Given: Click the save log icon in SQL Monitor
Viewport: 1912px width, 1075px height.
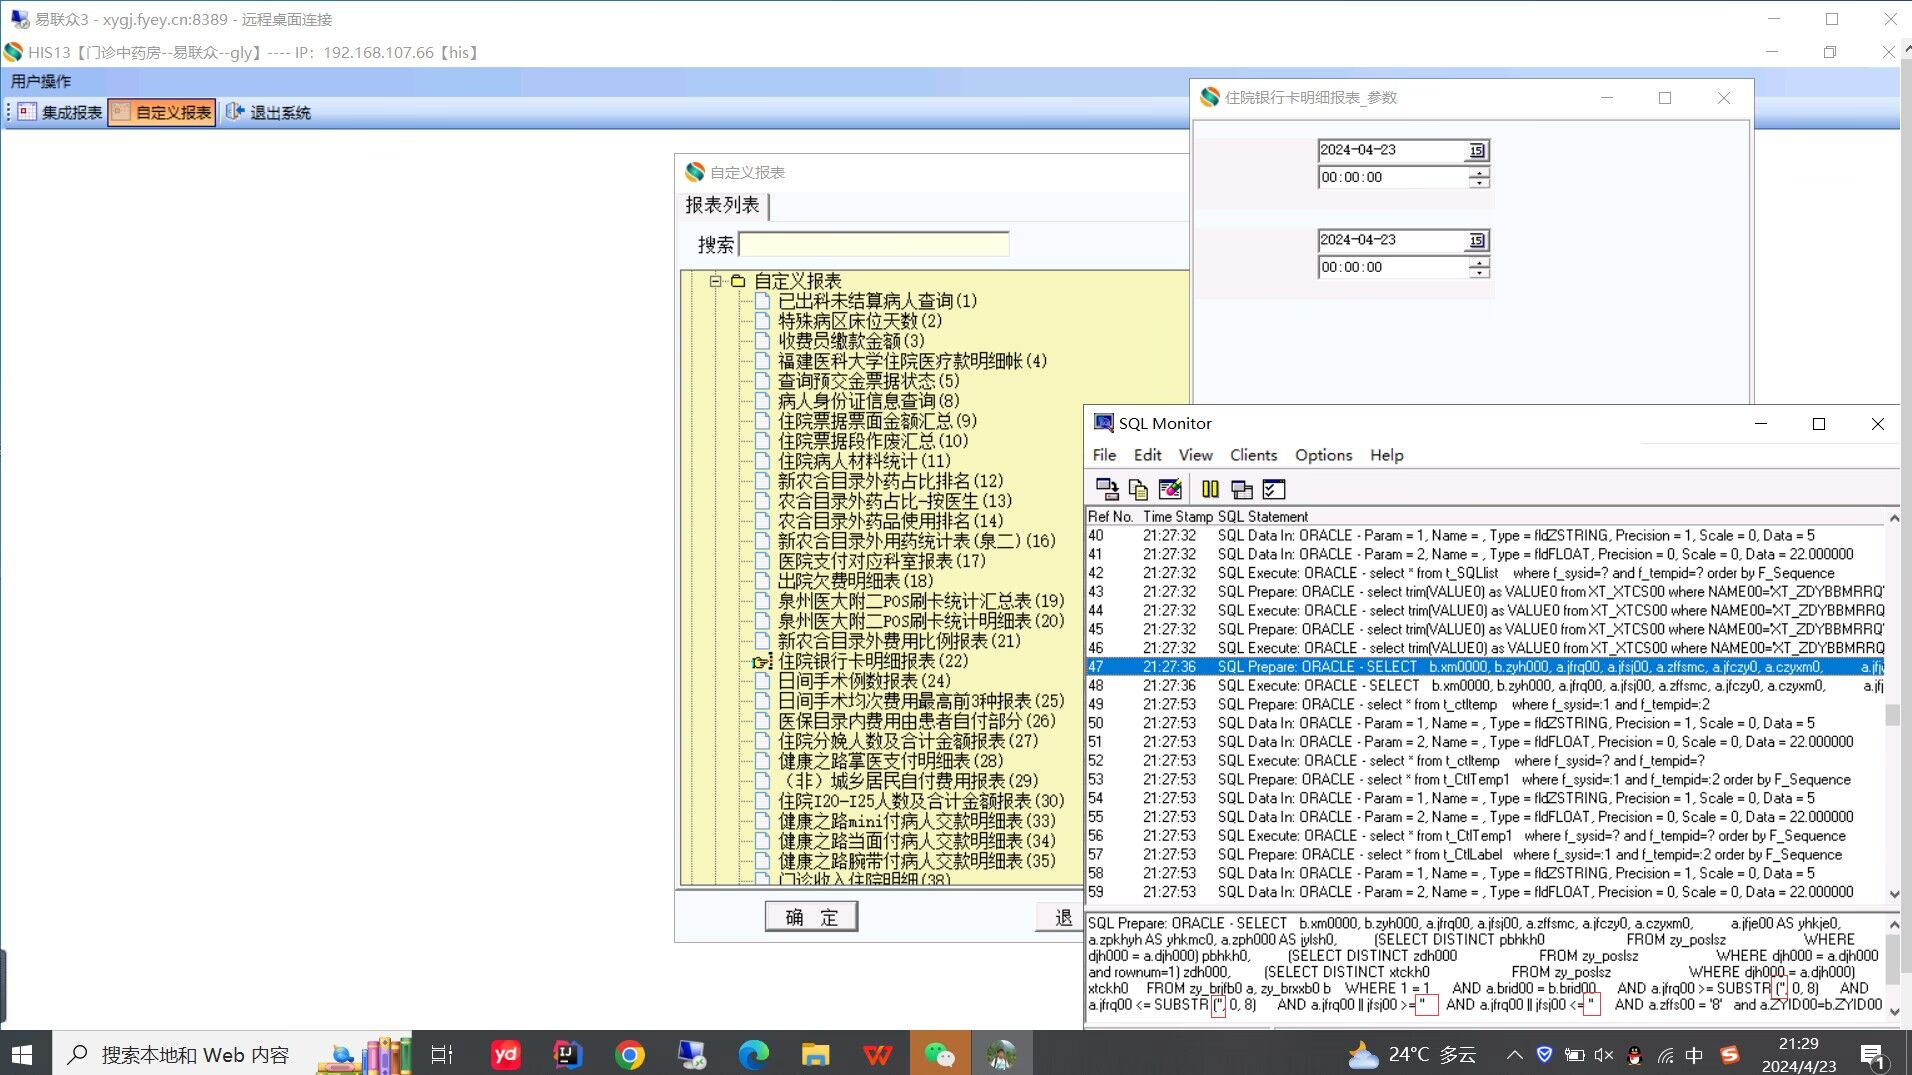Looking at the screenshot, I should (1107, 489).
